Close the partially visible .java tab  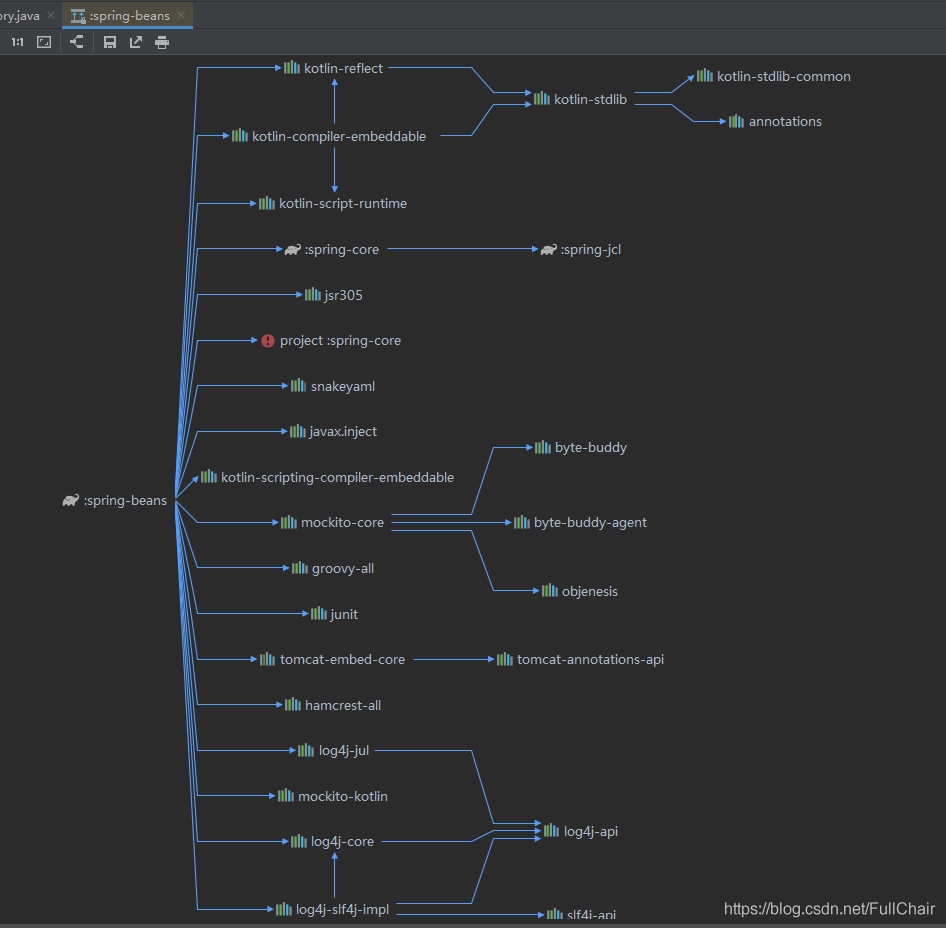[x=51, y=15]
